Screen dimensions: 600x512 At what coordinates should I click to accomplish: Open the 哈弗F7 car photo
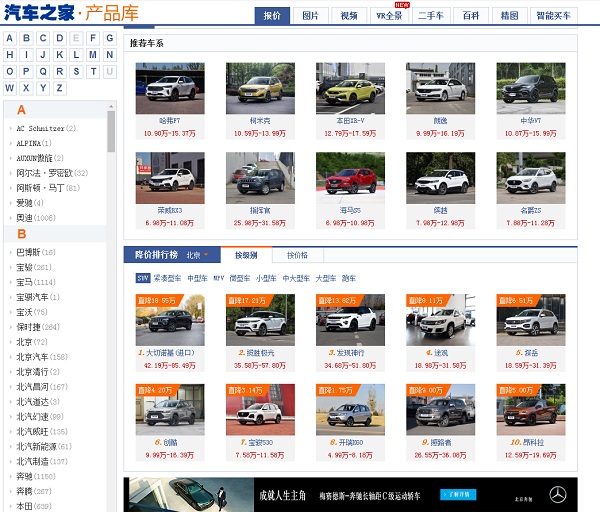click(170, 88)
